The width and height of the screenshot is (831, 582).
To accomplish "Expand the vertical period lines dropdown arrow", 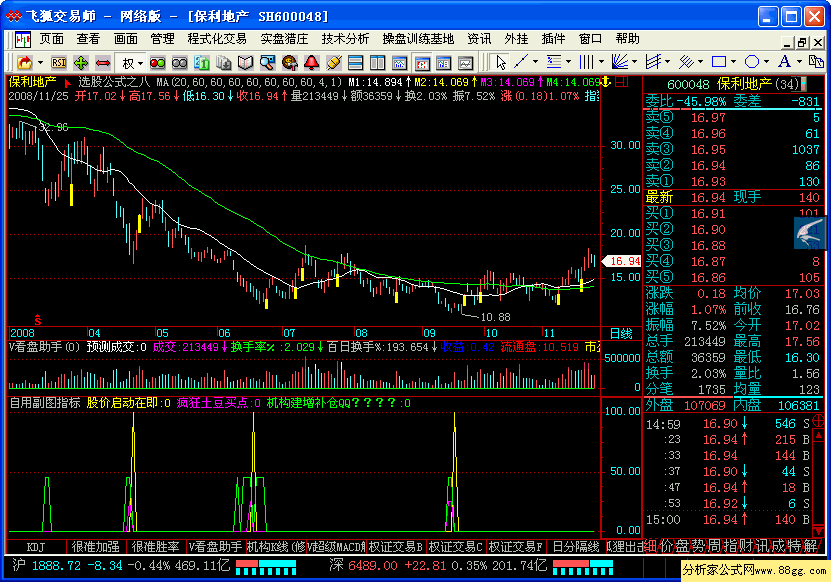I will pos(602,62).
